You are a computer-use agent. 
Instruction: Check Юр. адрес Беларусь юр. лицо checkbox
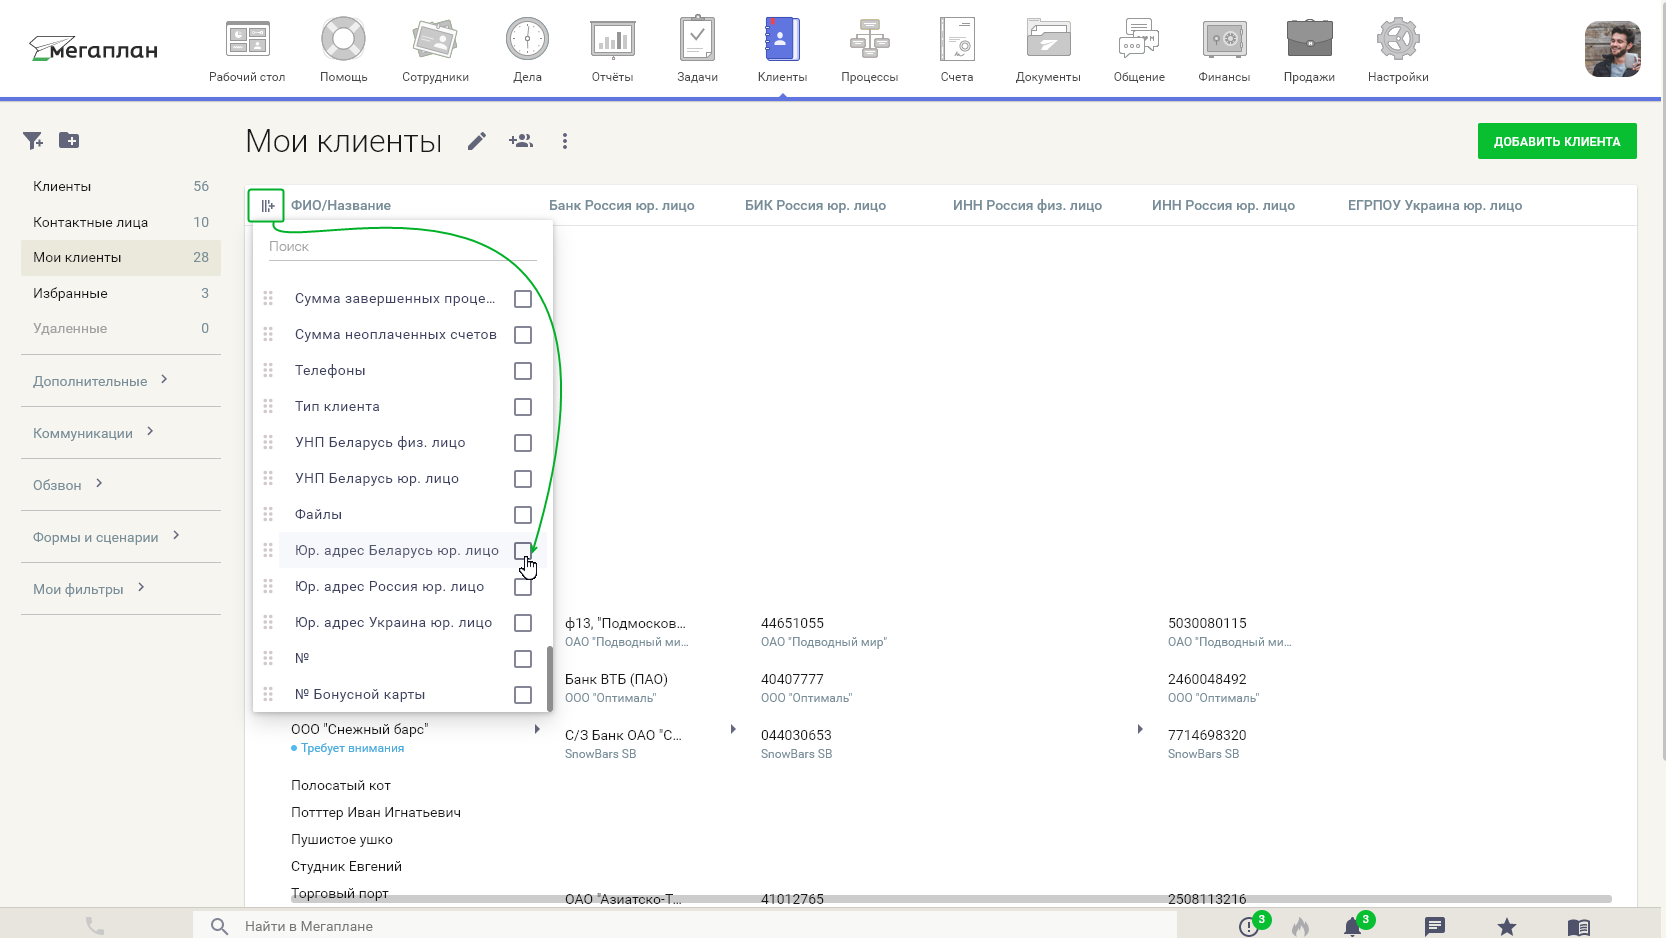[523, 551]
